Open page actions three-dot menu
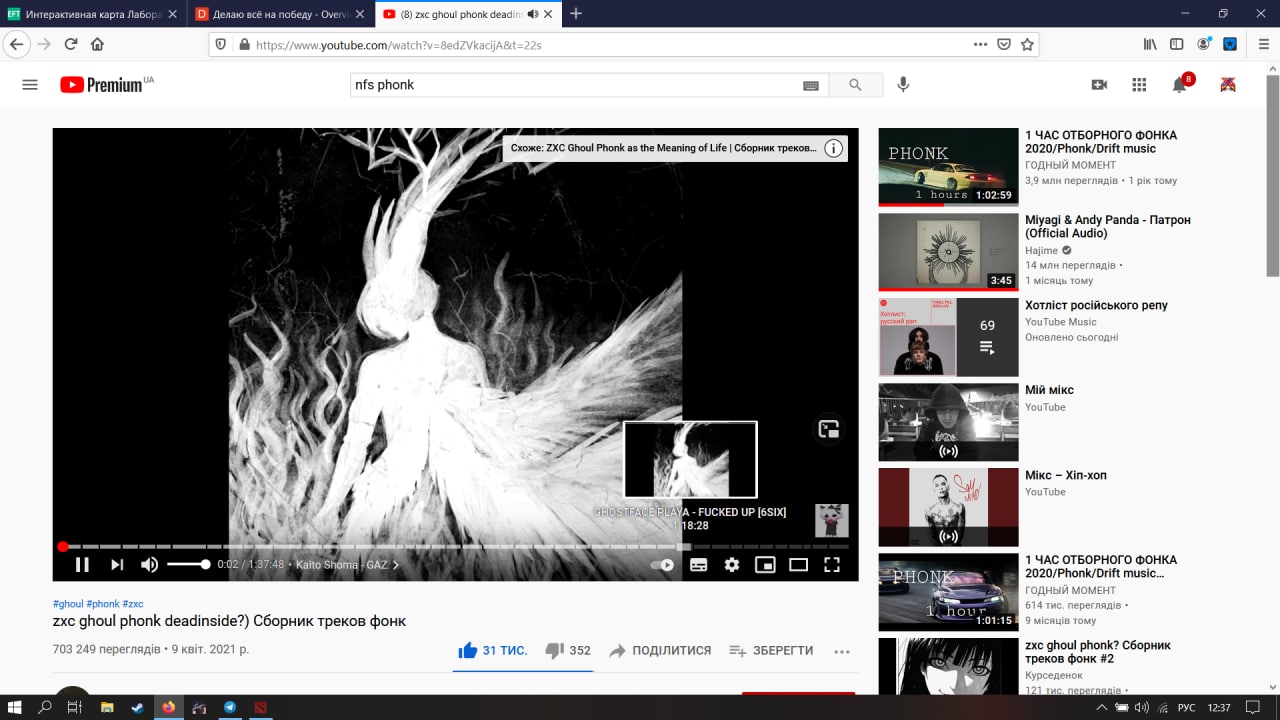This screenshot has height=720, width=1280. pyautogui.click(x=981, y=44)
